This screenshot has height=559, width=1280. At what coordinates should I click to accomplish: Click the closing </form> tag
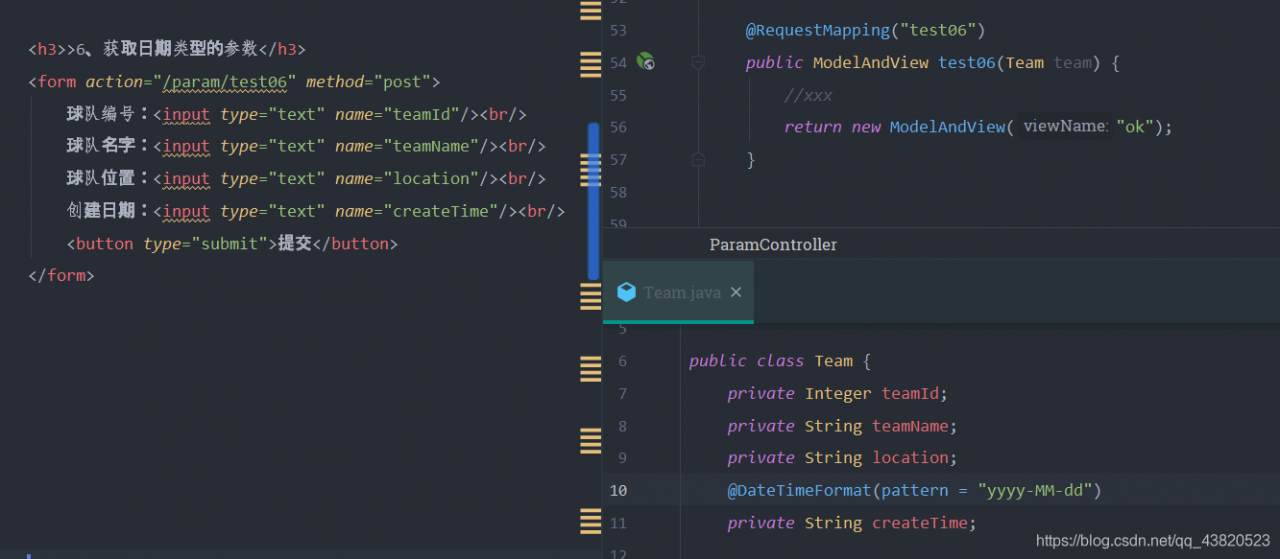pos(61,276)
